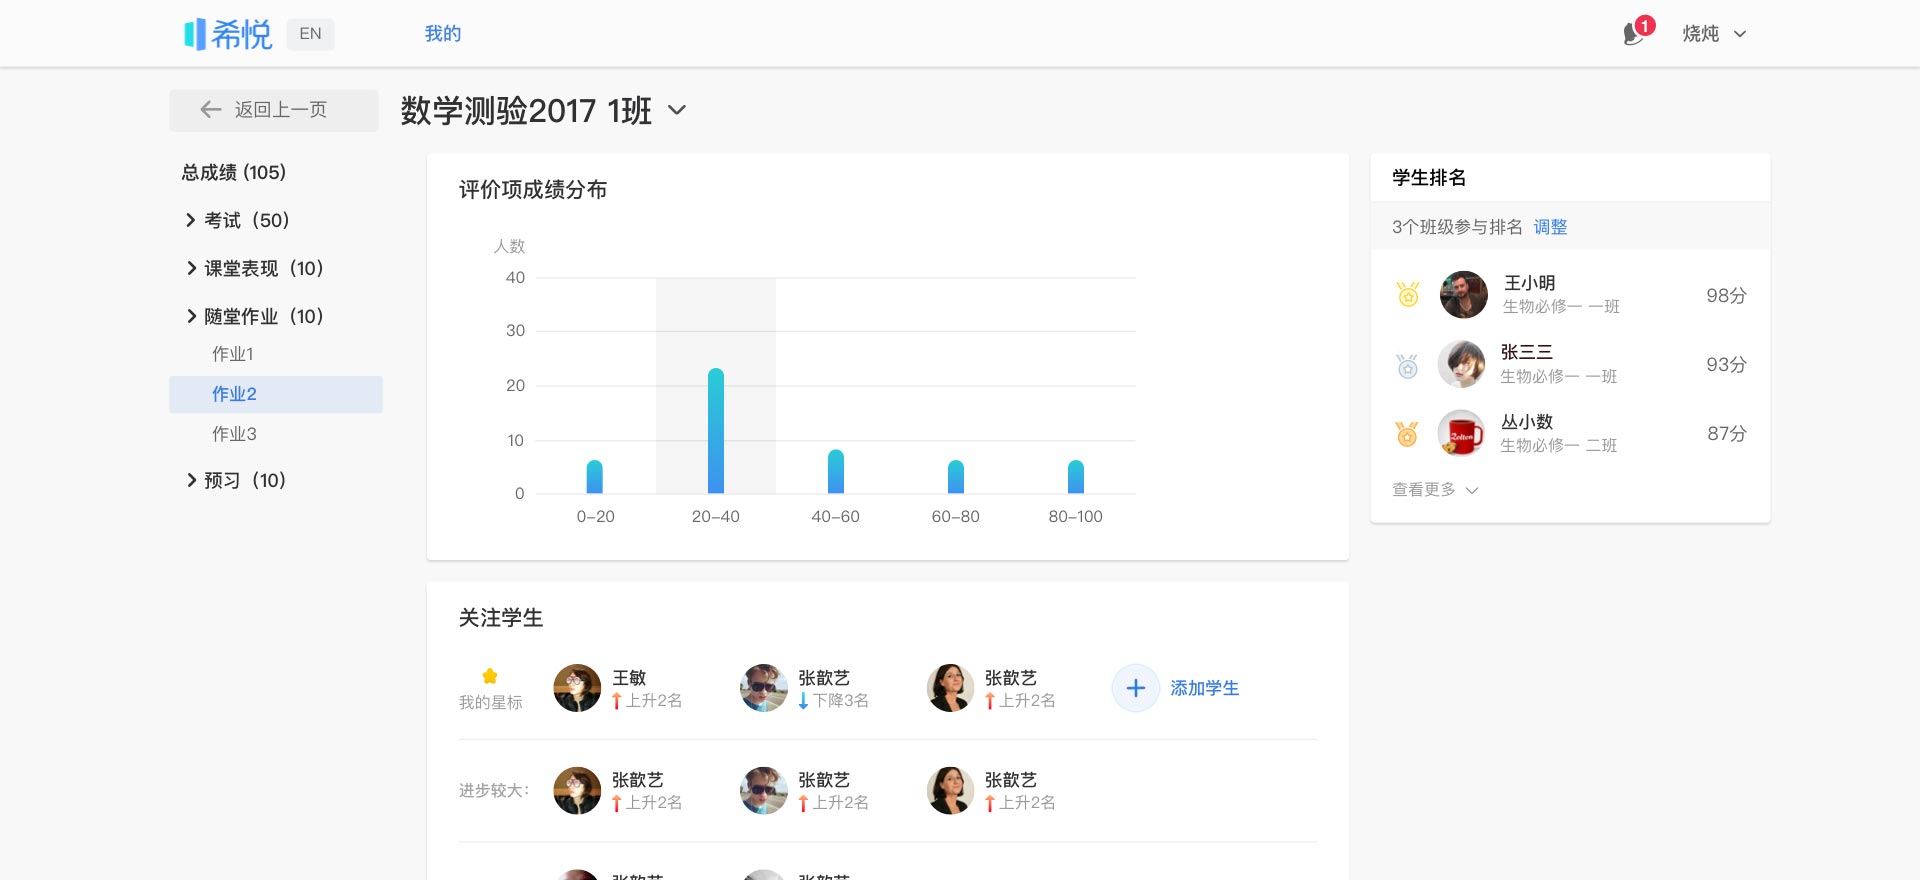Click the yellow star 我的星标 icon
1920x880 pixels.
coord(490,676)
